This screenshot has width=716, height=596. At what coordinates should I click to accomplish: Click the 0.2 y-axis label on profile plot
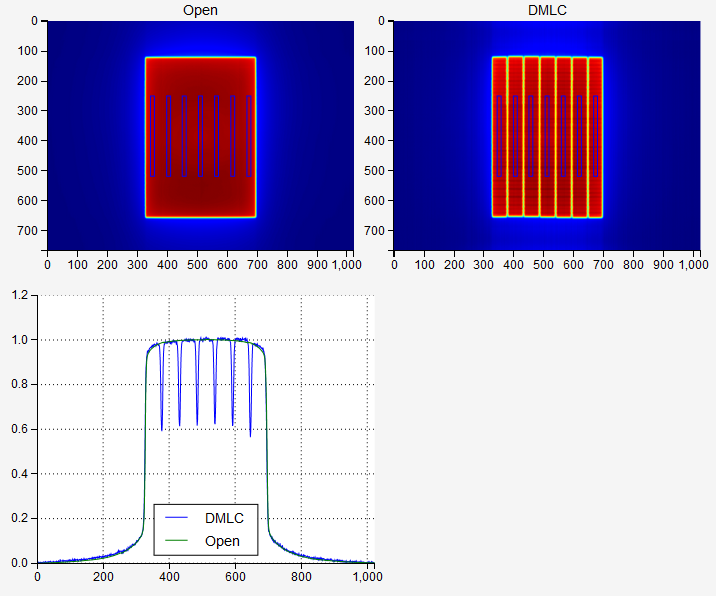[20, 518]
